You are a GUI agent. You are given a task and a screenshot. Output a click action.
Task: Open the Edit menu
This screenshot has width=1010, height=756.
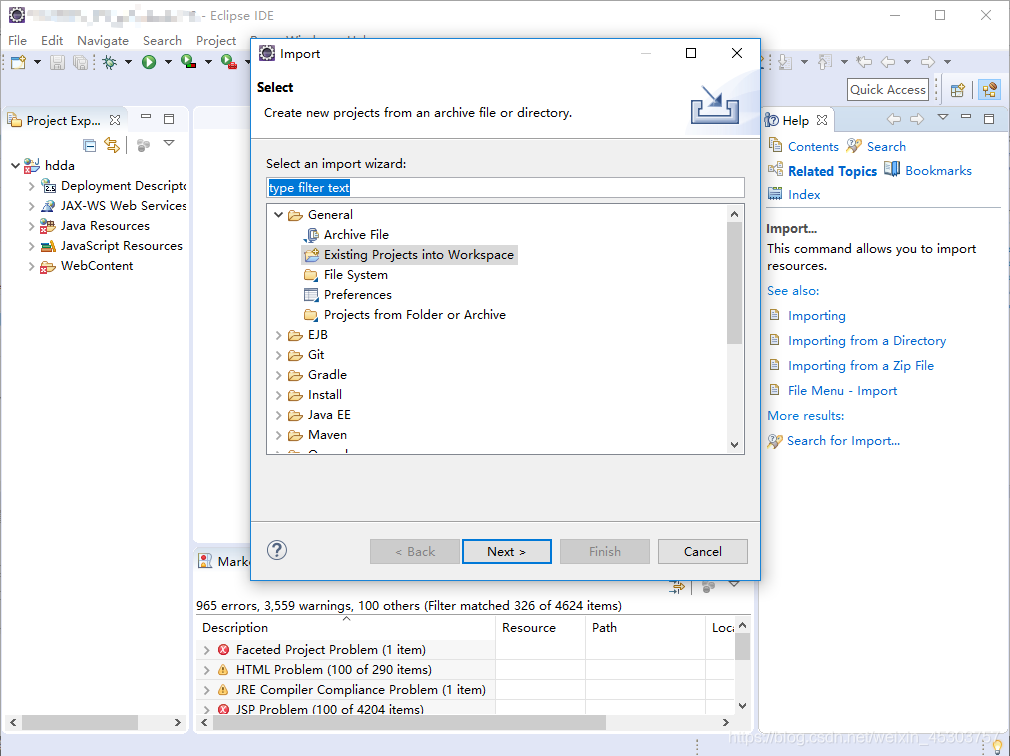coord(52,41)
